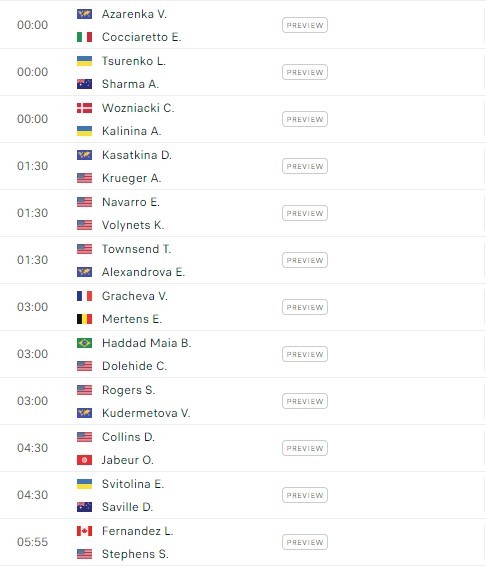
Task: Open preview for Gracheva vs Mertens match
Action: [x=305, y=307]
